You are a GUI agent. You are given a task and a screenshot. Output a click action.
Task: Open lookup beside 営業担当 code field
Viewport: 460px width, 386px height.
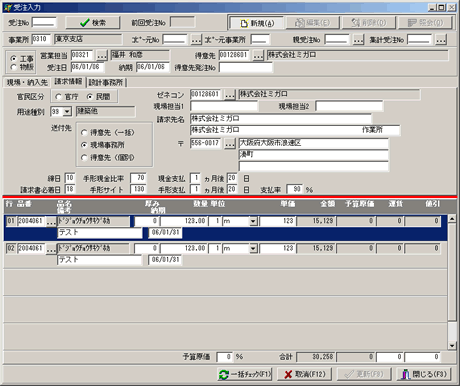(x=102, y=55)
